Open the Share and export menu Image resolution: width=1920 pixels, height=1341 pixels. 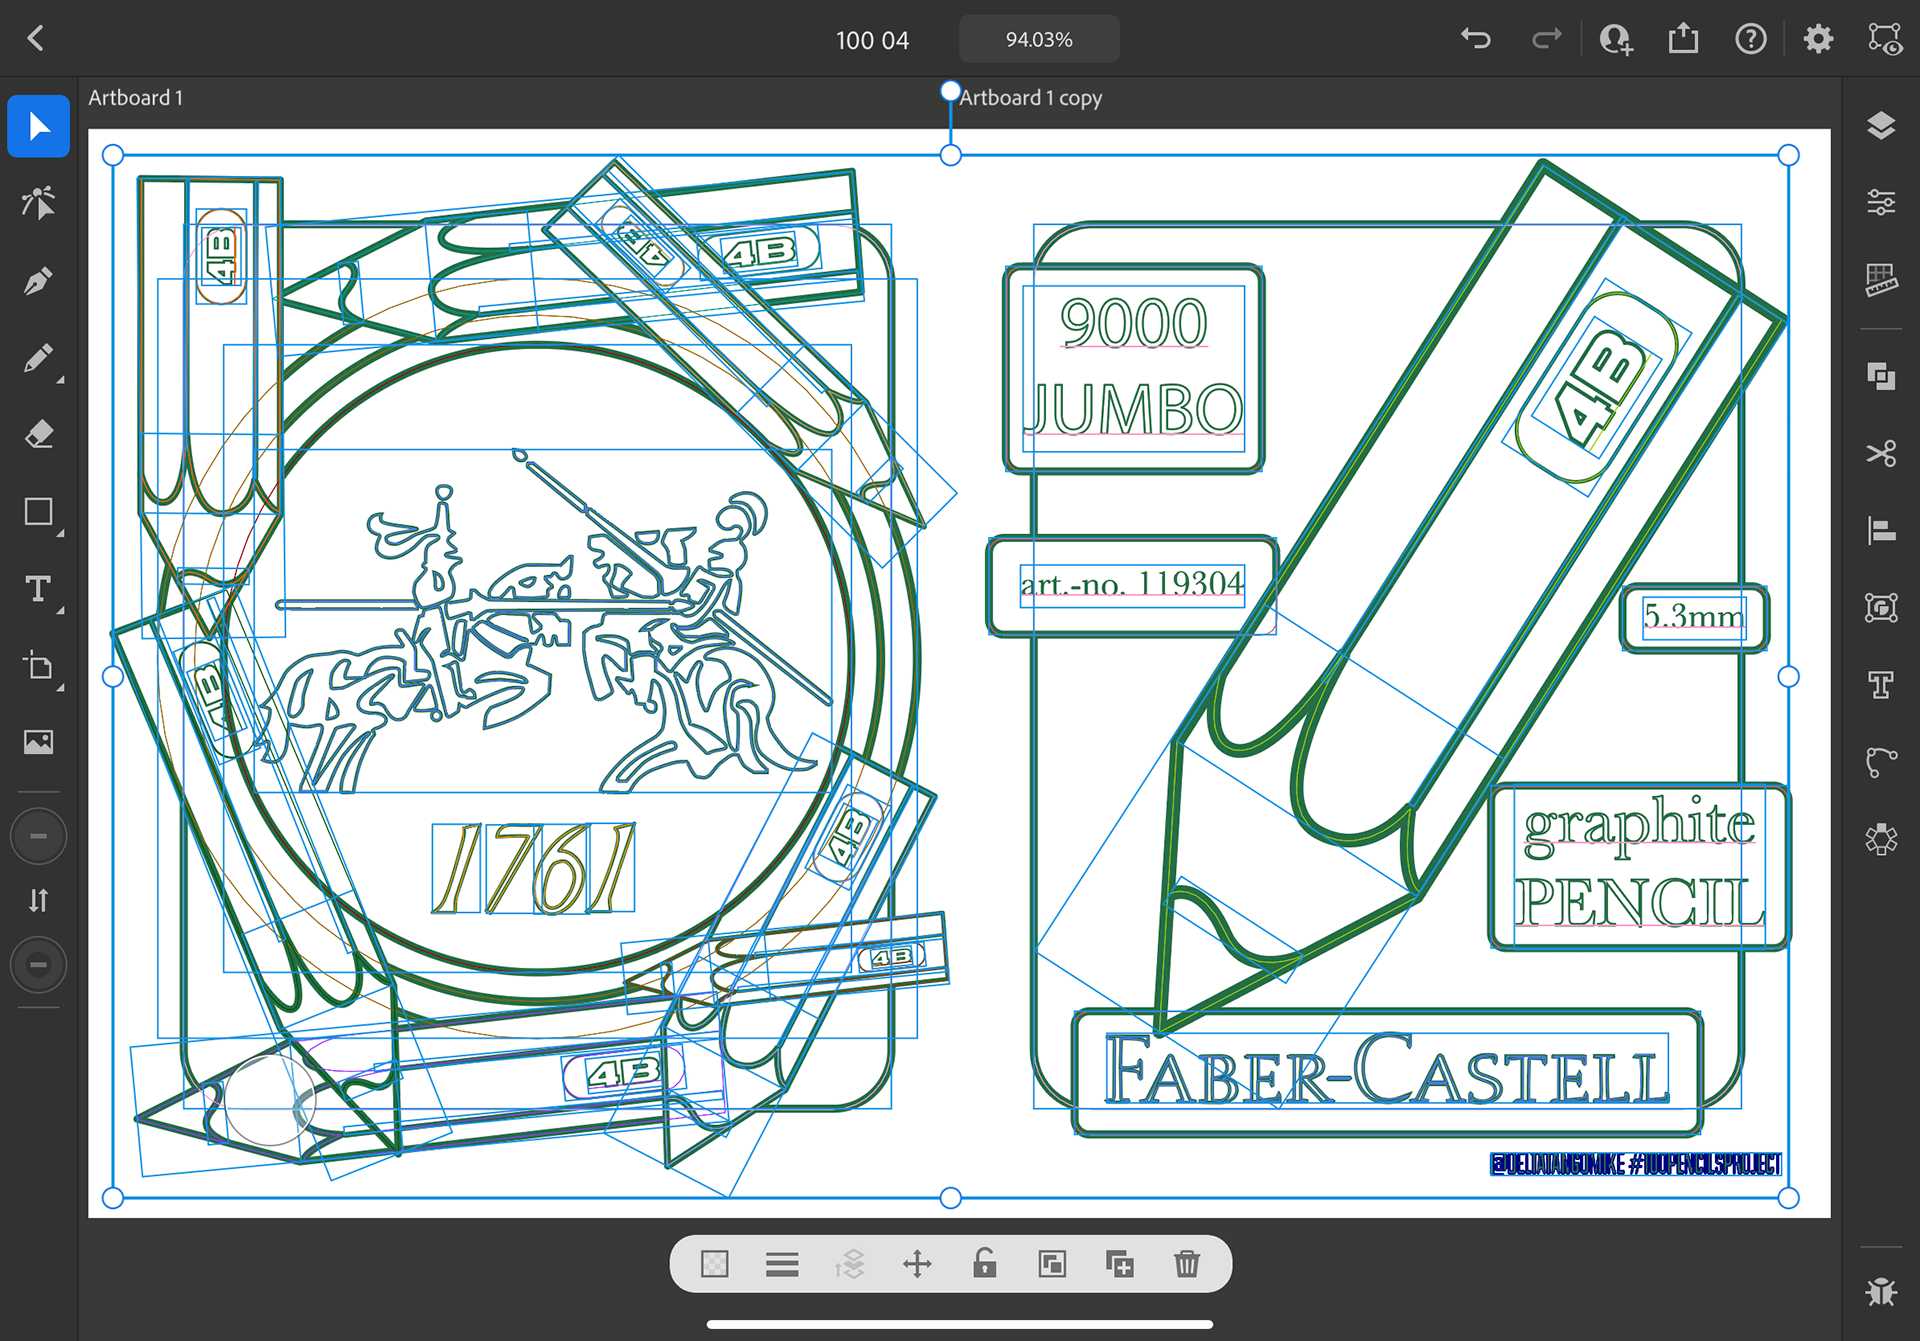1684,39
